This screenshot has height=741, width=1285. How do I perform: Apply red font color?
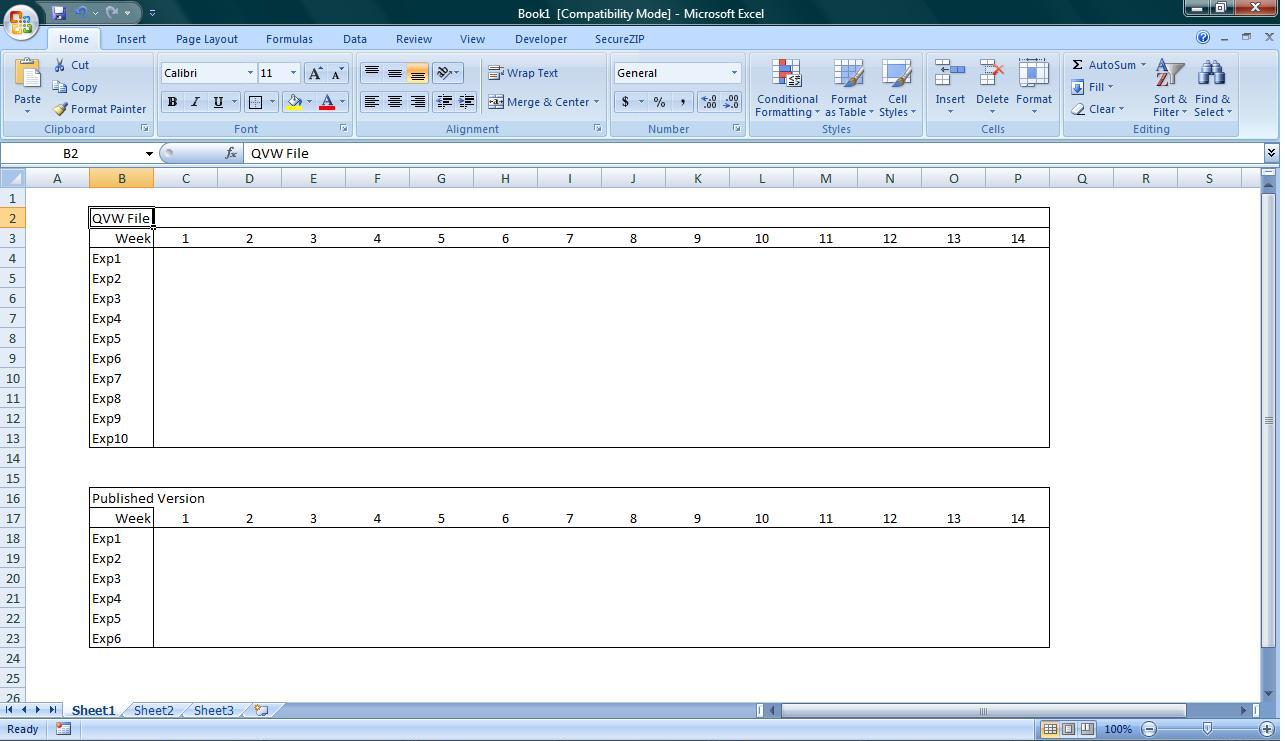(326, 102)
